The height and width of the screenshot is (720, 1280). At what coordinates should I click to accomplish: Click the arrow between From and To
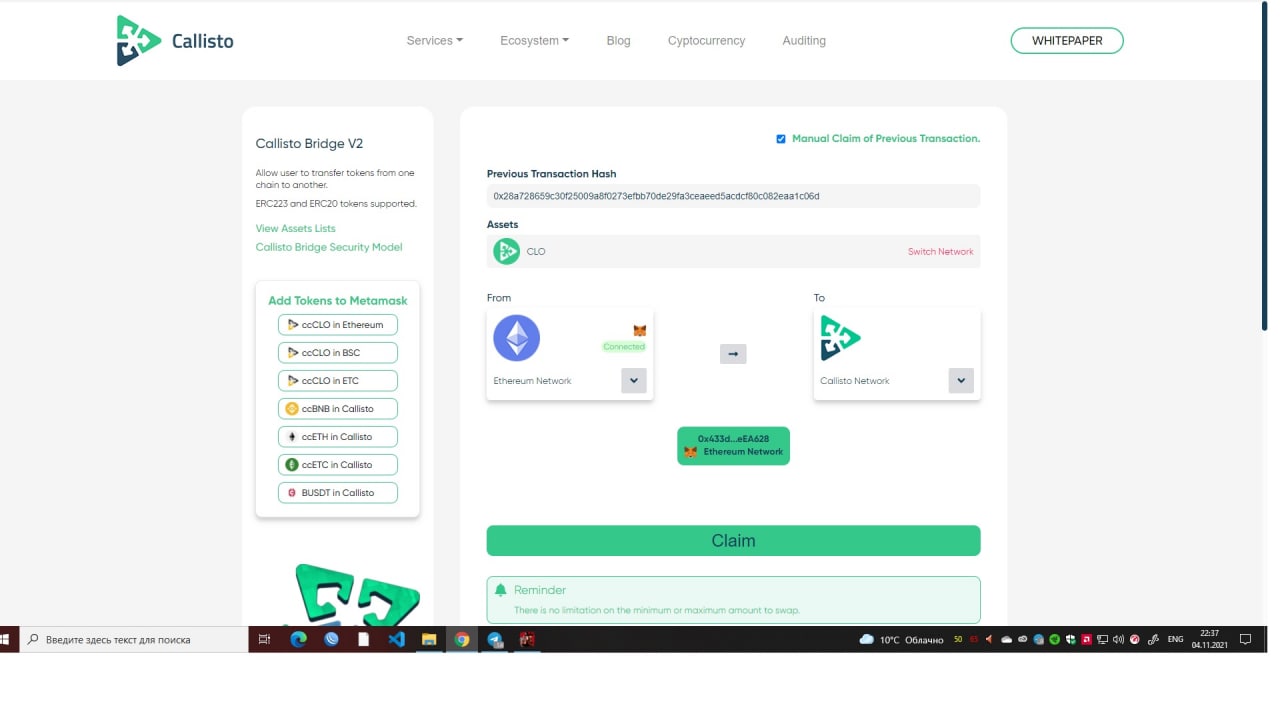pos(733,354)
